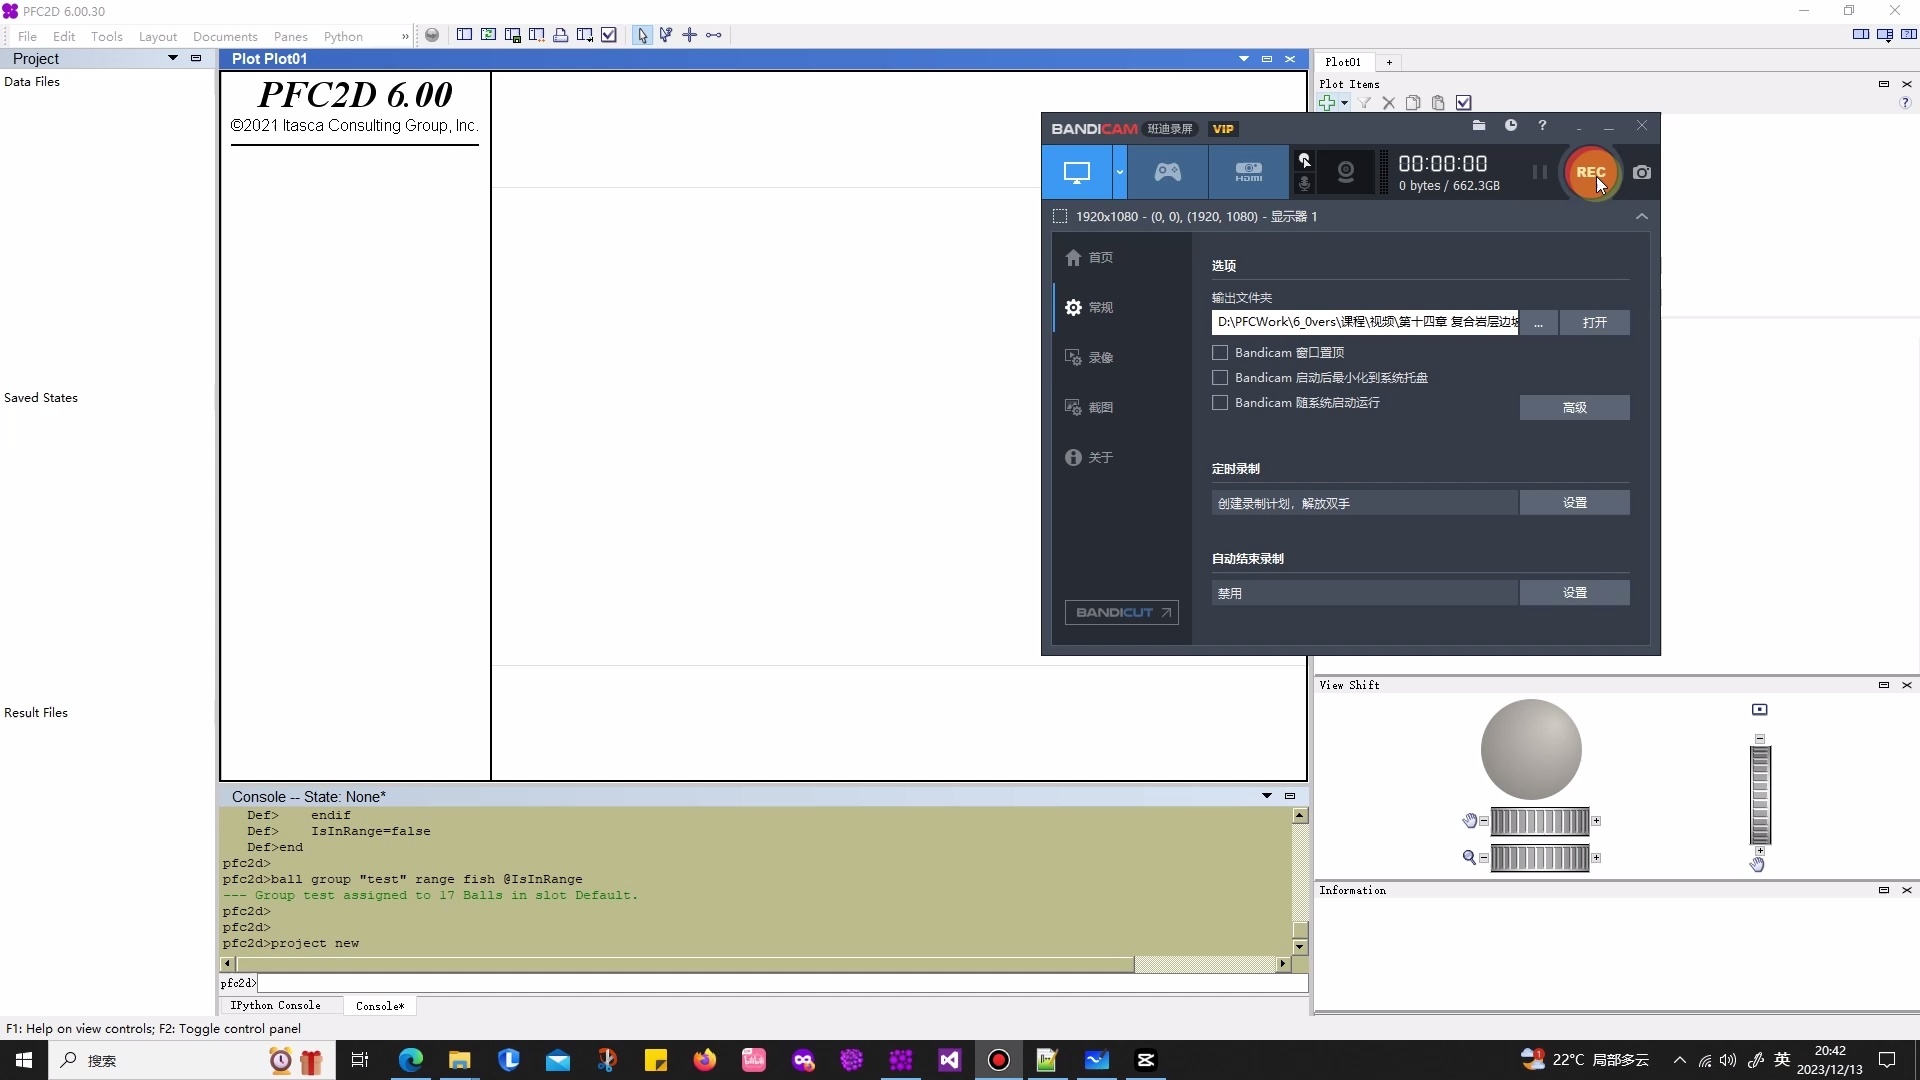Expand screen recording mode dropdown arrow
Viewport: 1920px width, 1080px height.
pos(1120,172)
